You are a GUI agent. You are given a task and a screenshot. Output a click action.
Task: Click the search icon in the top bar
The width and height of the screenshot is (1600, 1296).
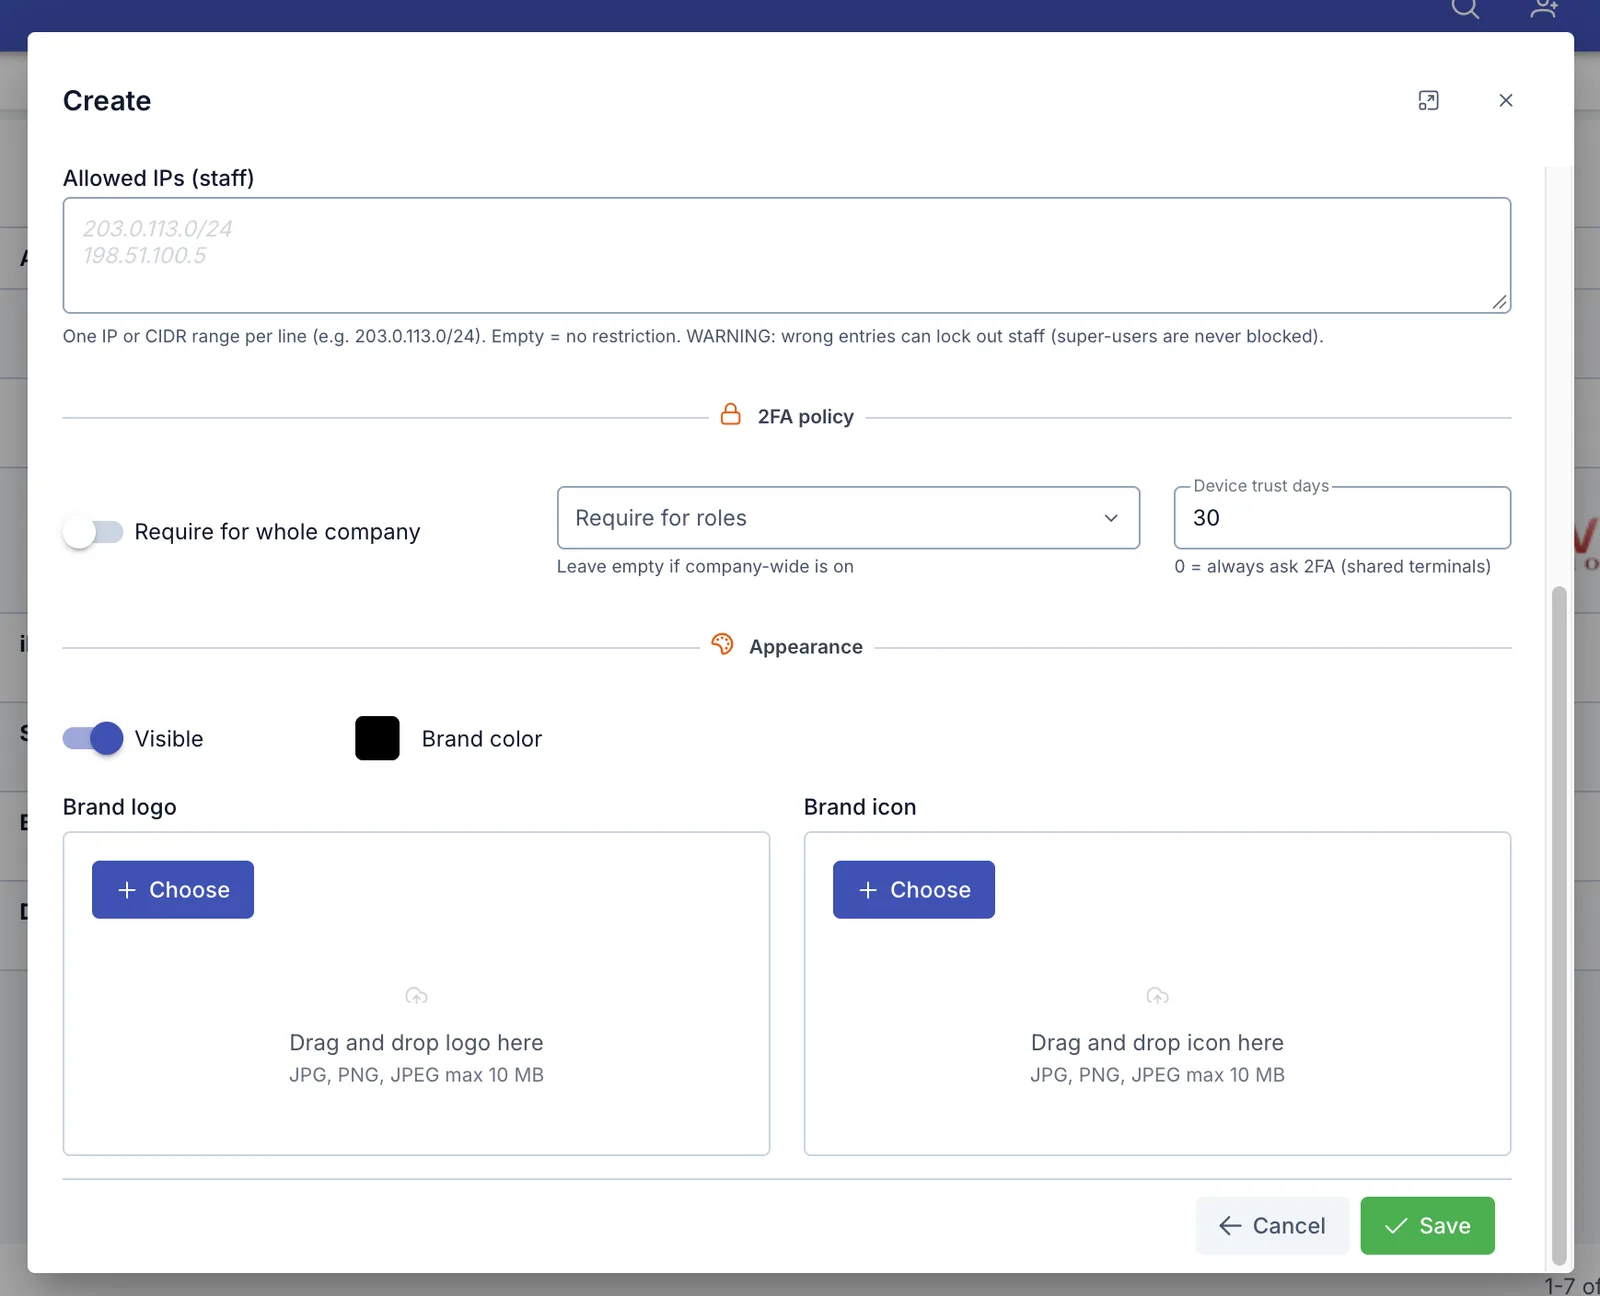pos(1465,8)
